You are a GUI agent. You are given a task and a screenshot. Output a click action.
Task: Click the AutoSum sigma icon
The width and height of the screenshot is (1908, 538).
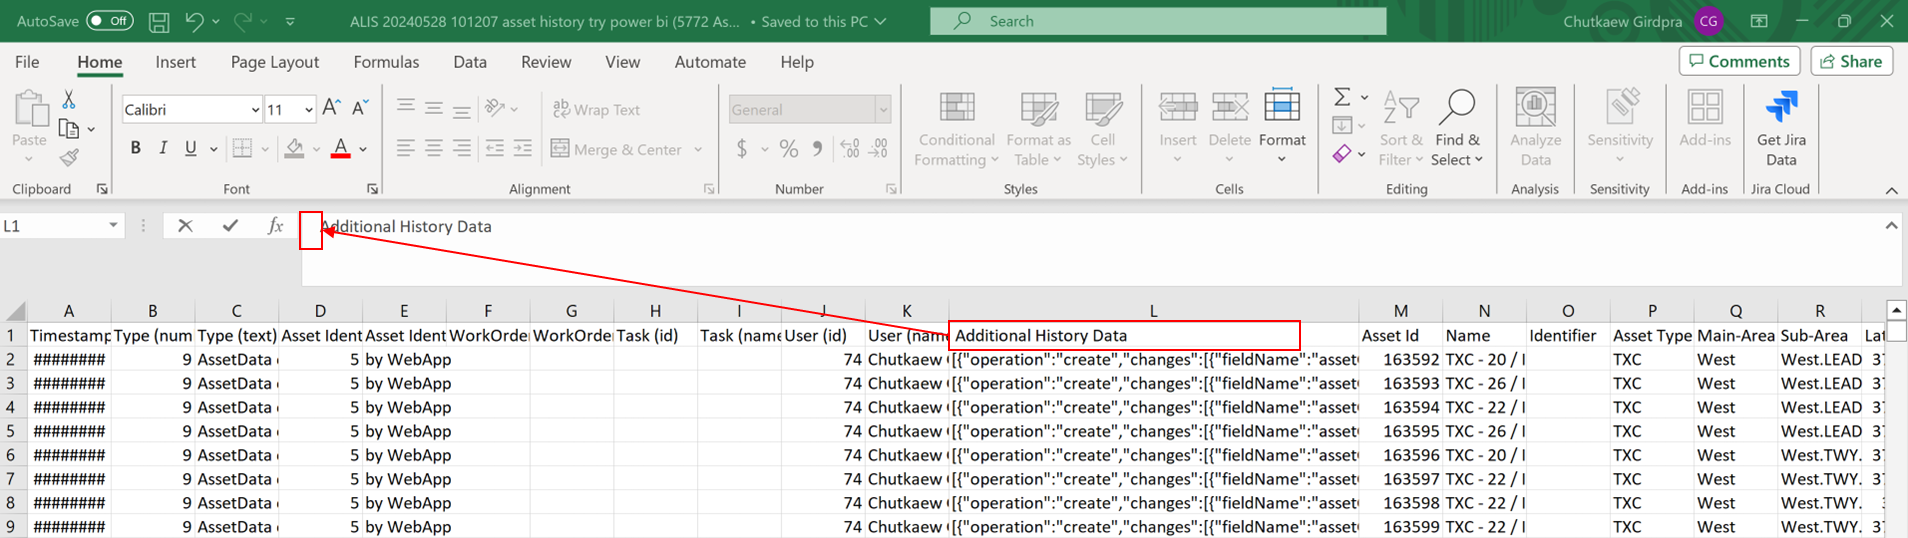pos(1342,97)
